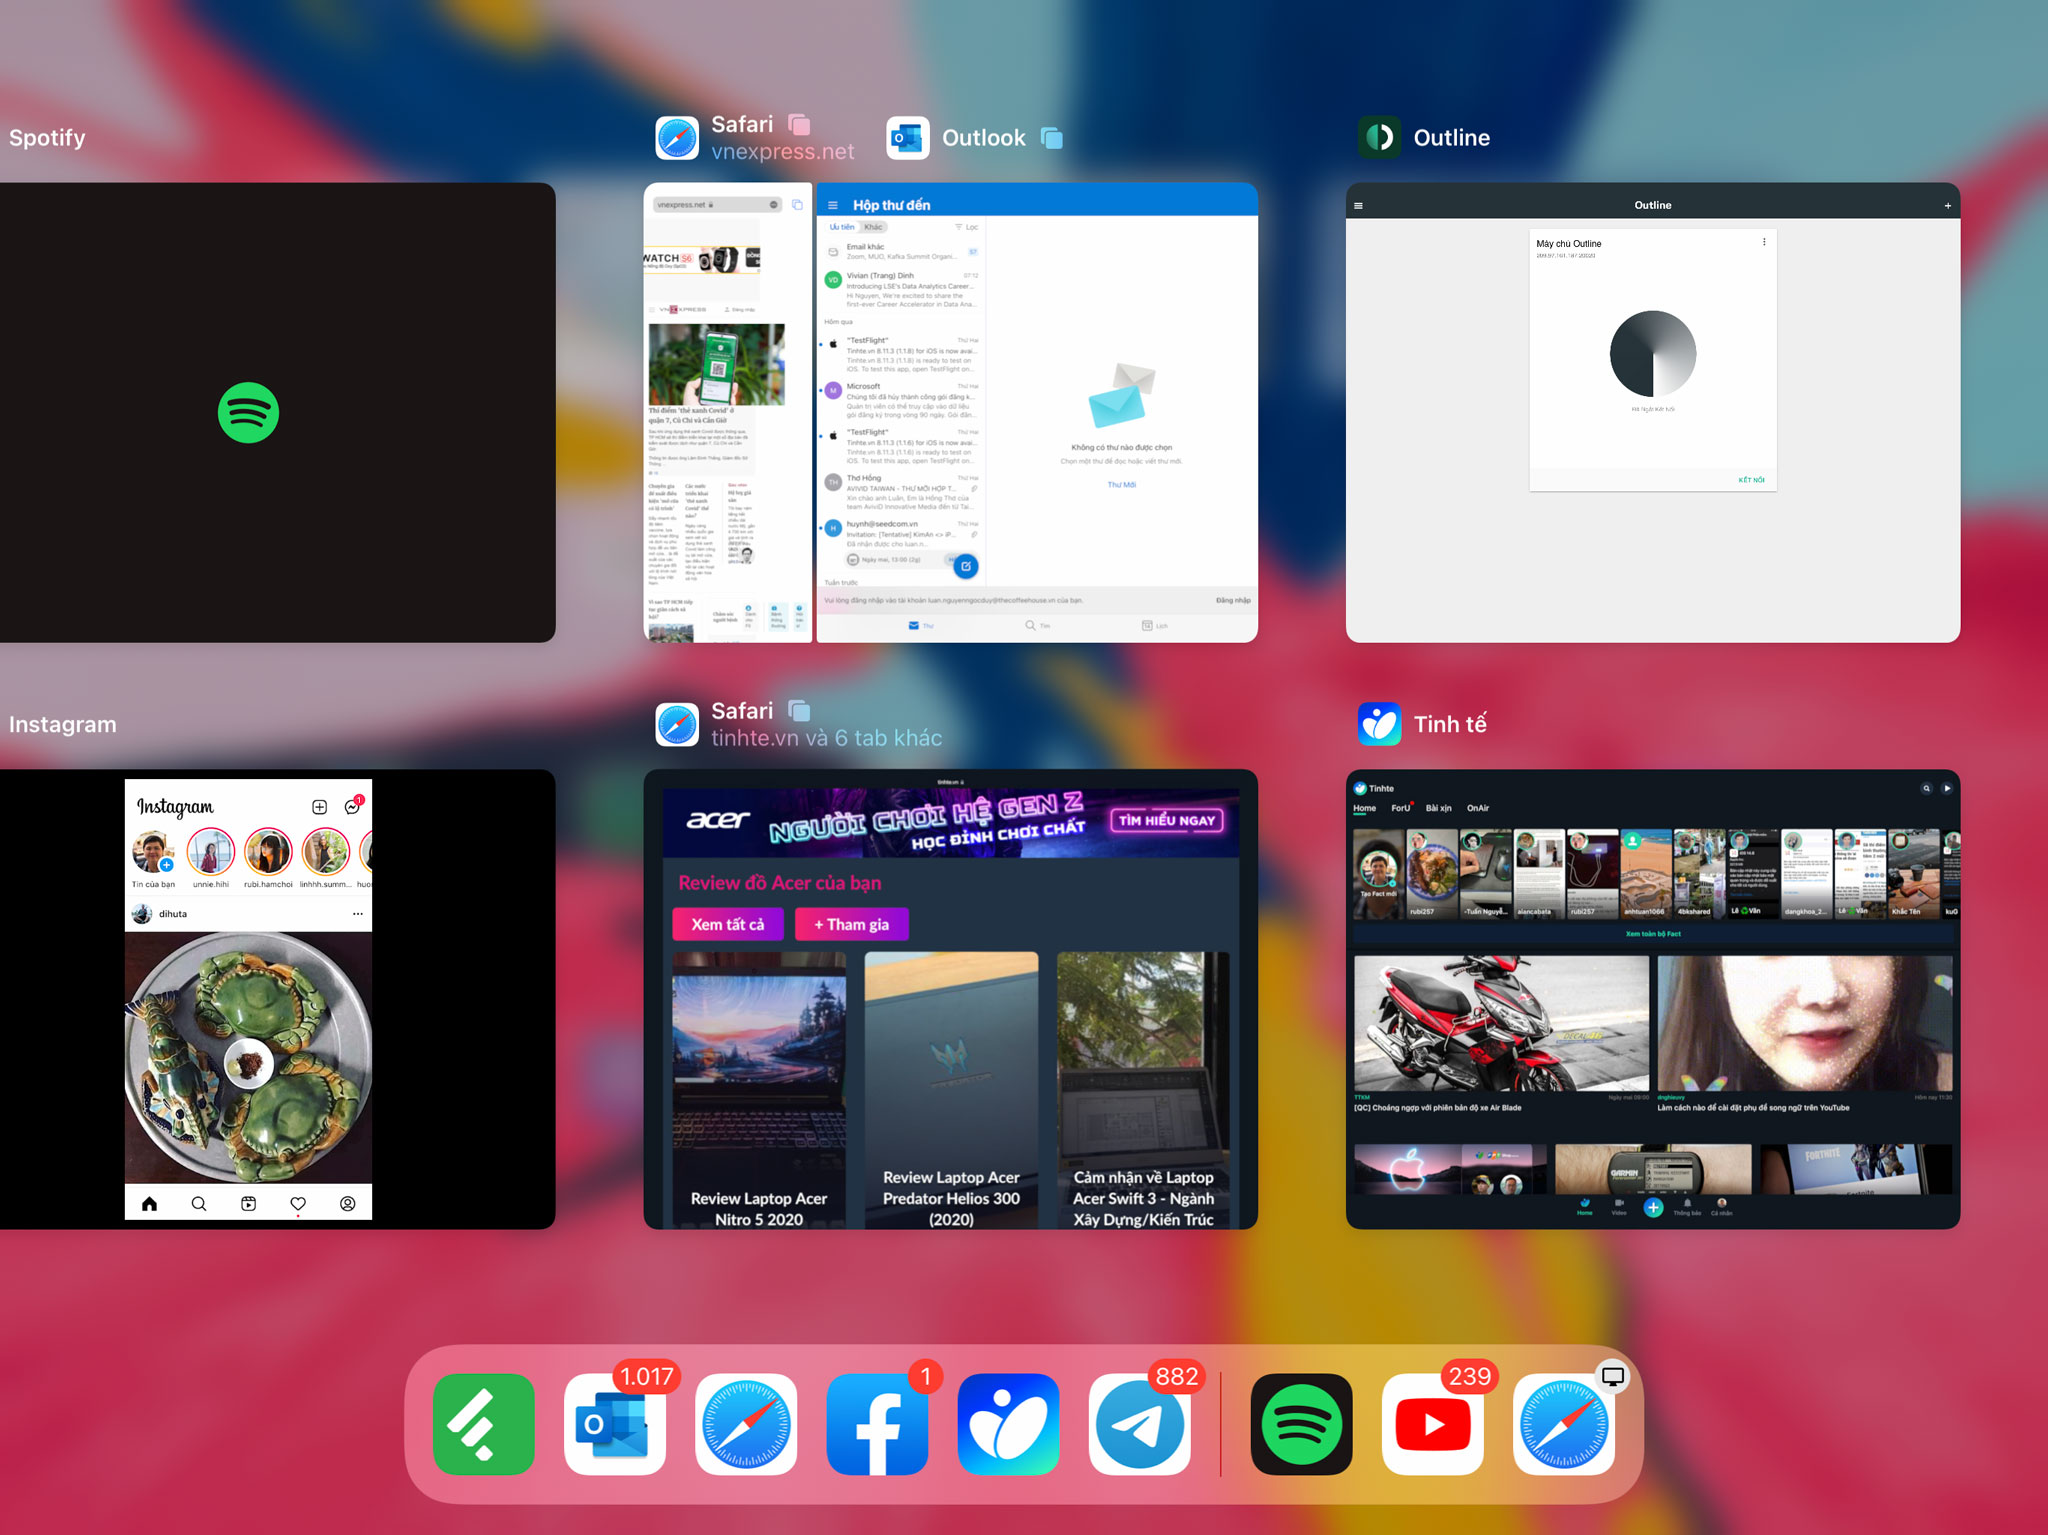
Task: Select Home tab in Tinhte app
Action: click(1364, 808)
